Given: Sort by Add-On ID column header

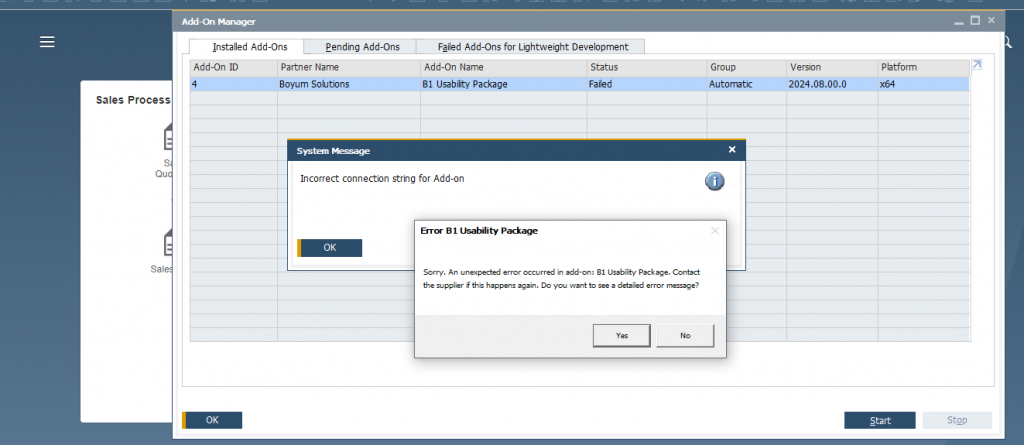Looking at the screenshot, I should pos(234,67).
